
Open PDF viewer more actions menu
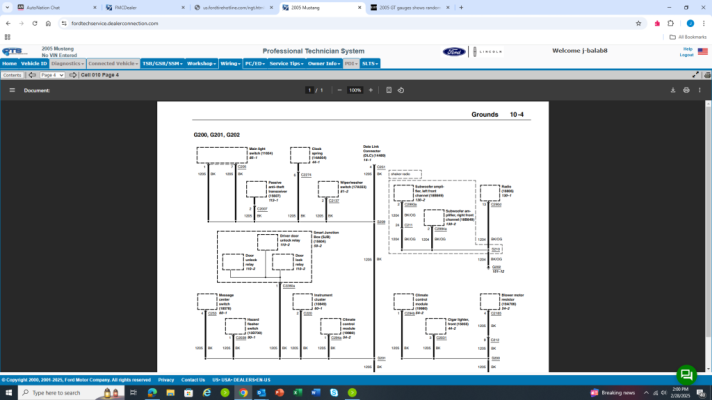coord(700,90)
